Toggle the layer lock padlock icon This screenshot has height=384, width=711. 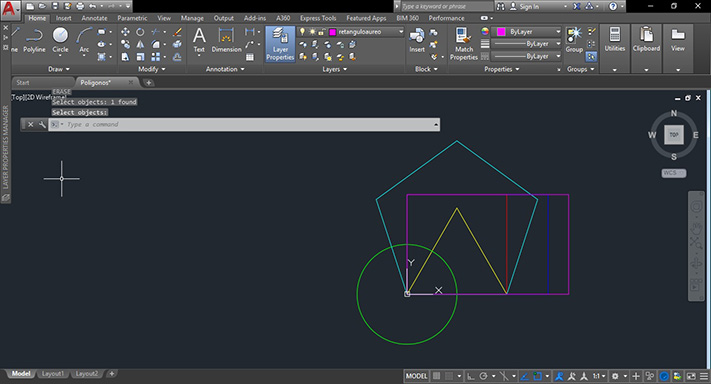tap(321, 32)
